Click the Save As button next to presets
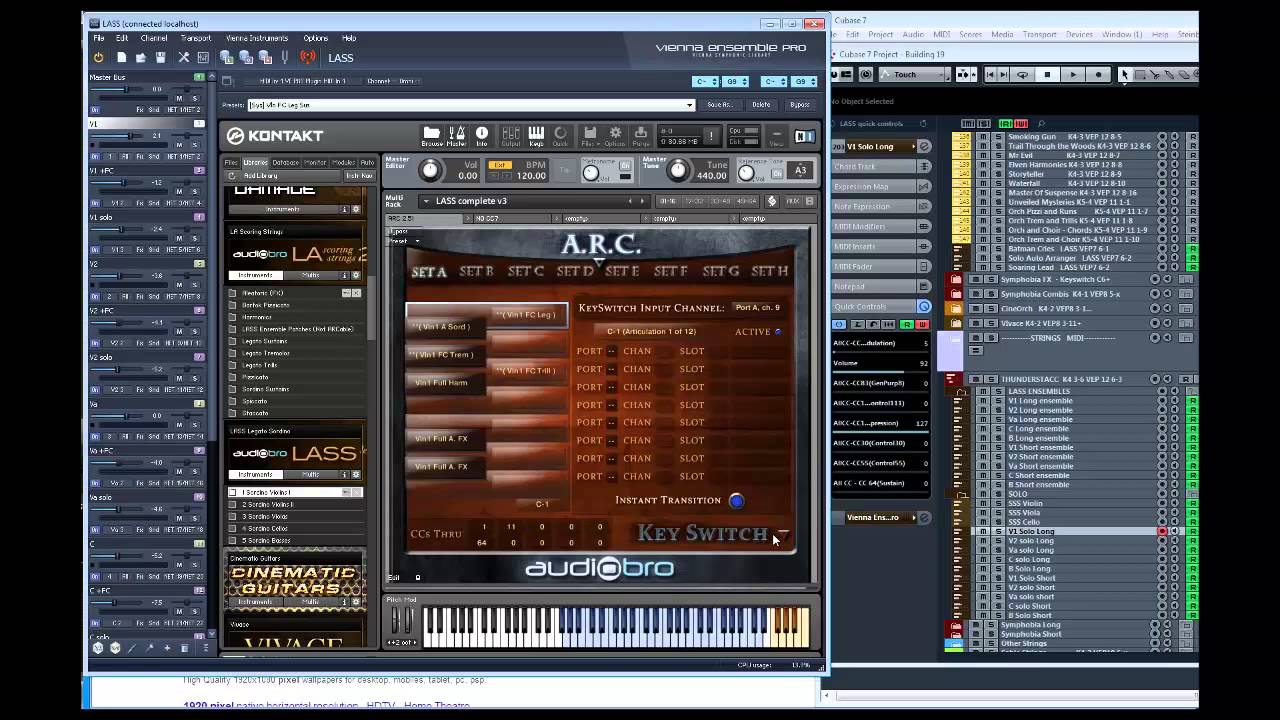Viewport: 1280px width, 720px height. click(x=720, y=105)
